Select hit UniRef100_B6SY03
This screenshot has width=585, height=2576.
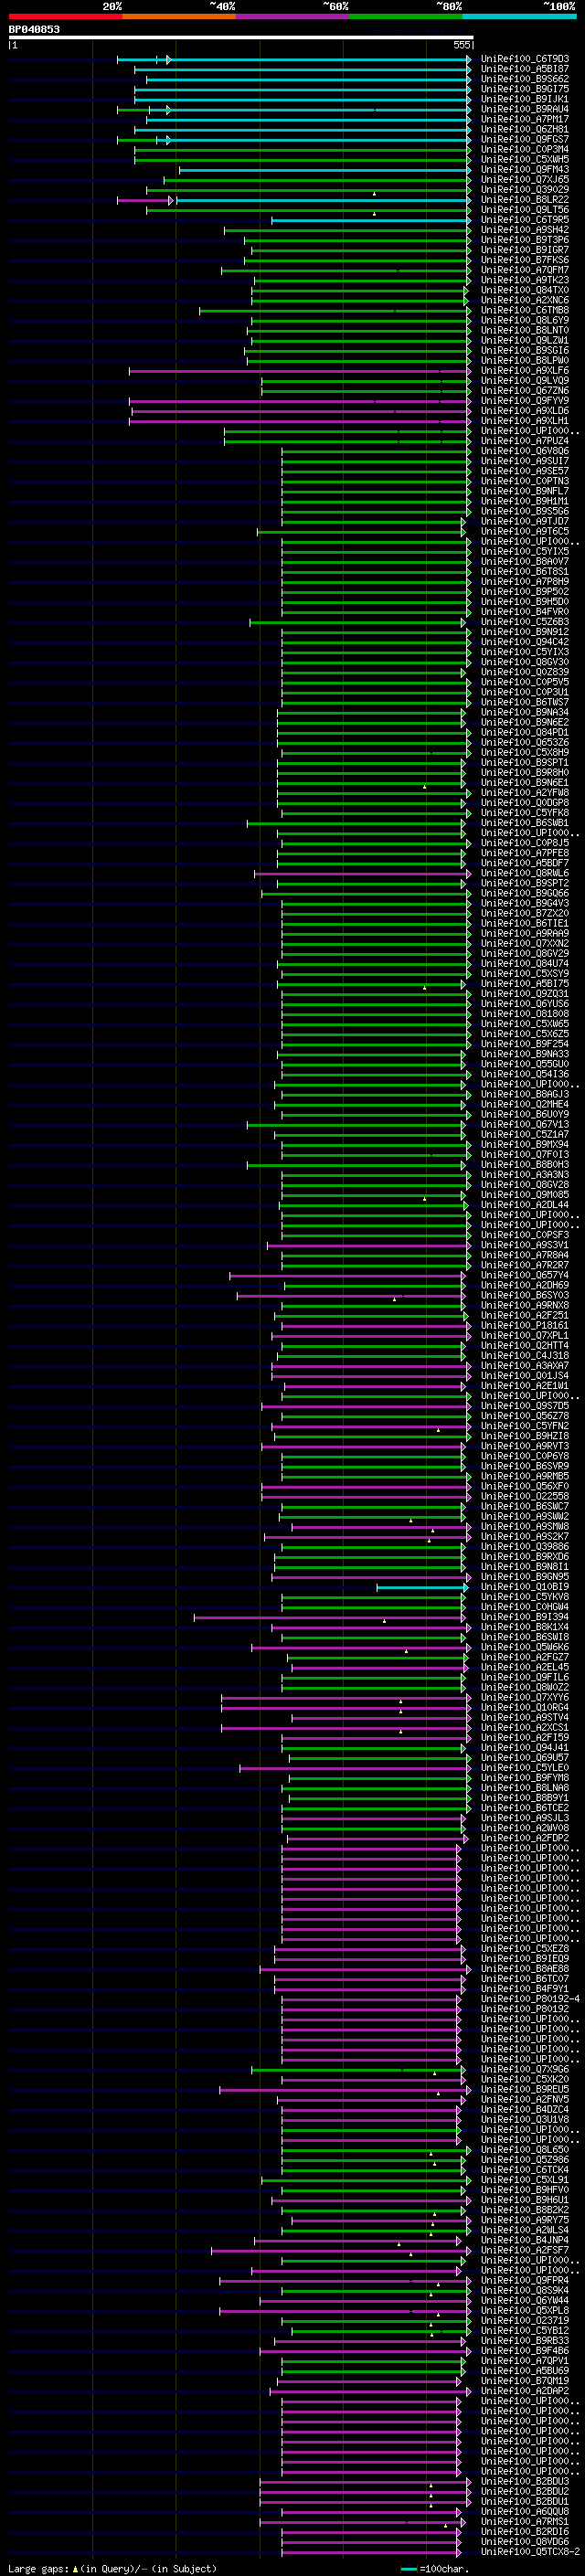(524, 1295)
